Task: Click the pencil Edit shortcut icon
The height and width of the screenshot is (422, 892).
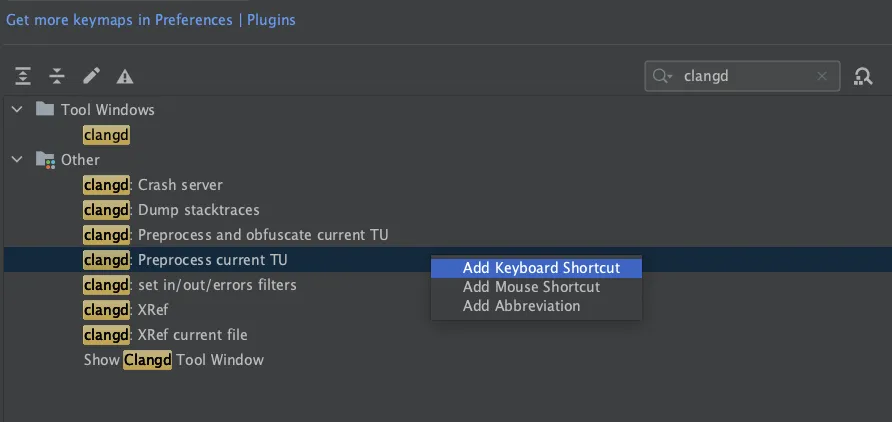Action: click(91, 76)
